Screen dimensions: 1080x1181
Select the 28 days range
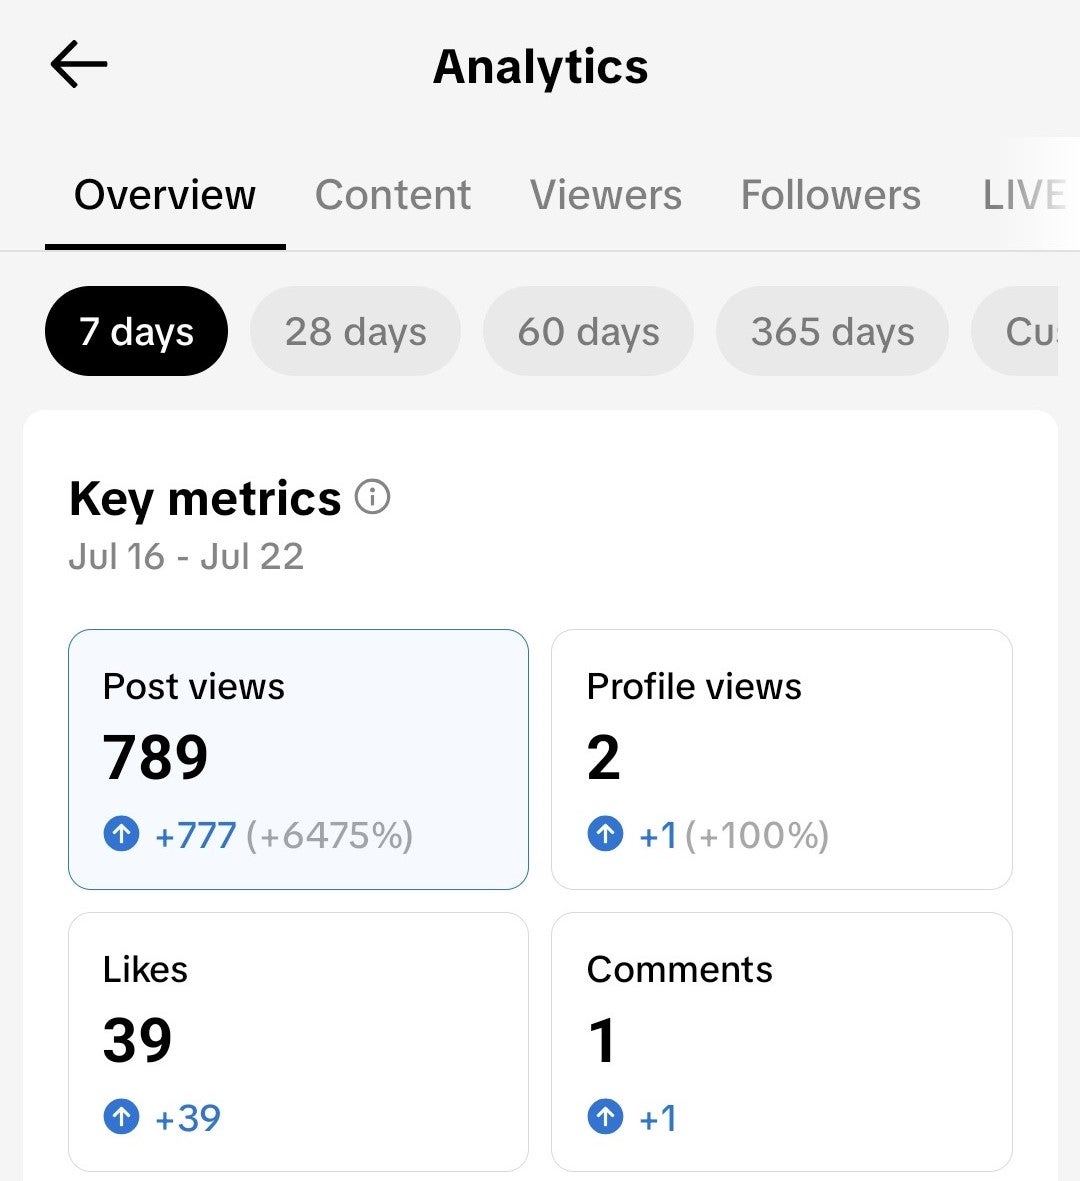point(355,331)
